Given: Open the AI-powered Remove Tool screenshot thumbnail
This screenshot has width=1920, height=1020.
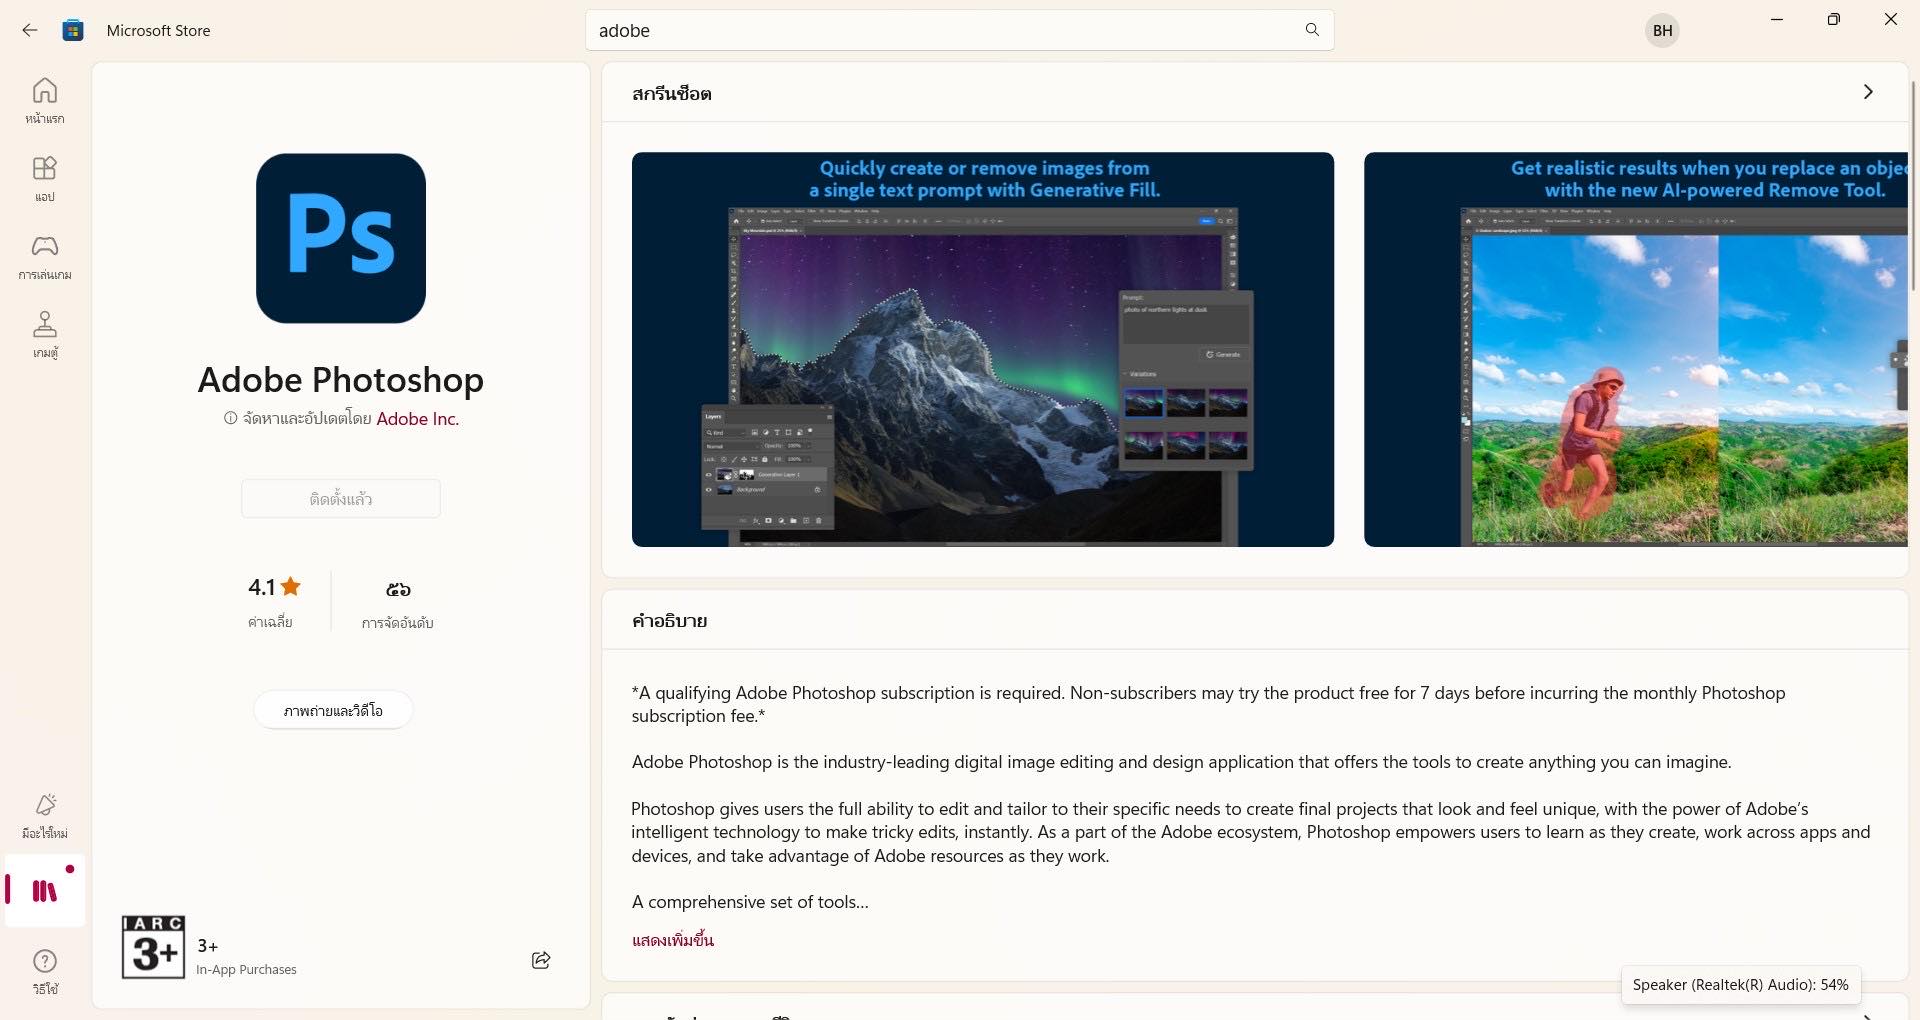Looking at the screenshot, I should coord(1636,349).
